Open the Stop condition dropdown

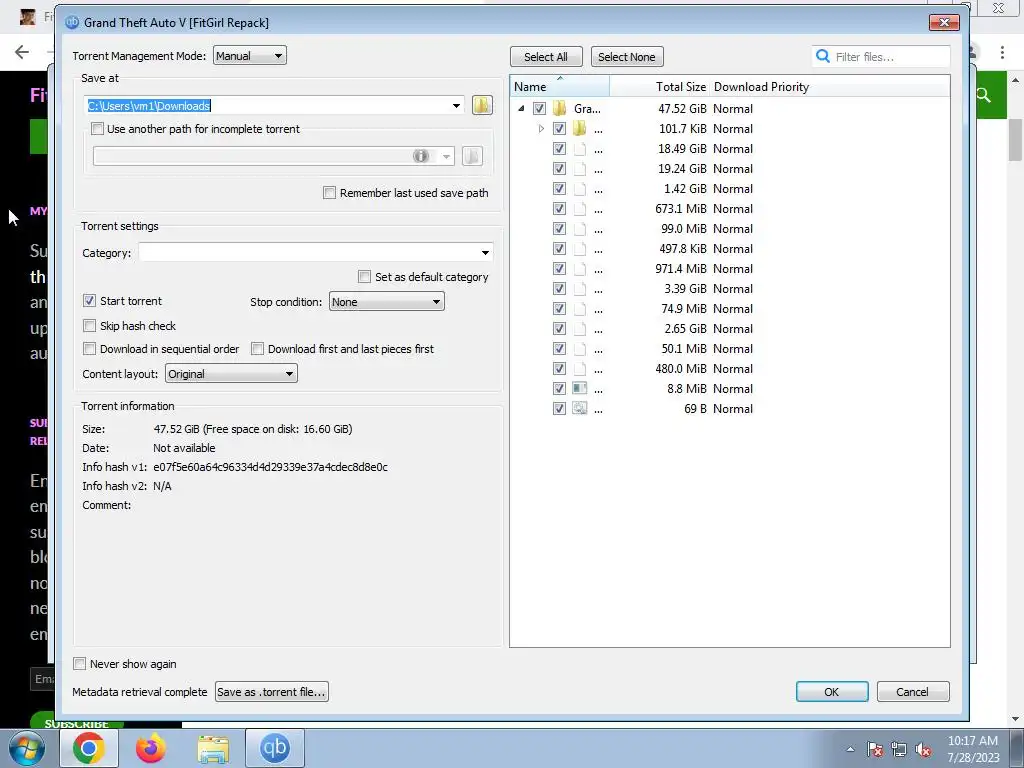pyautogui.click(x=387, y=302)
